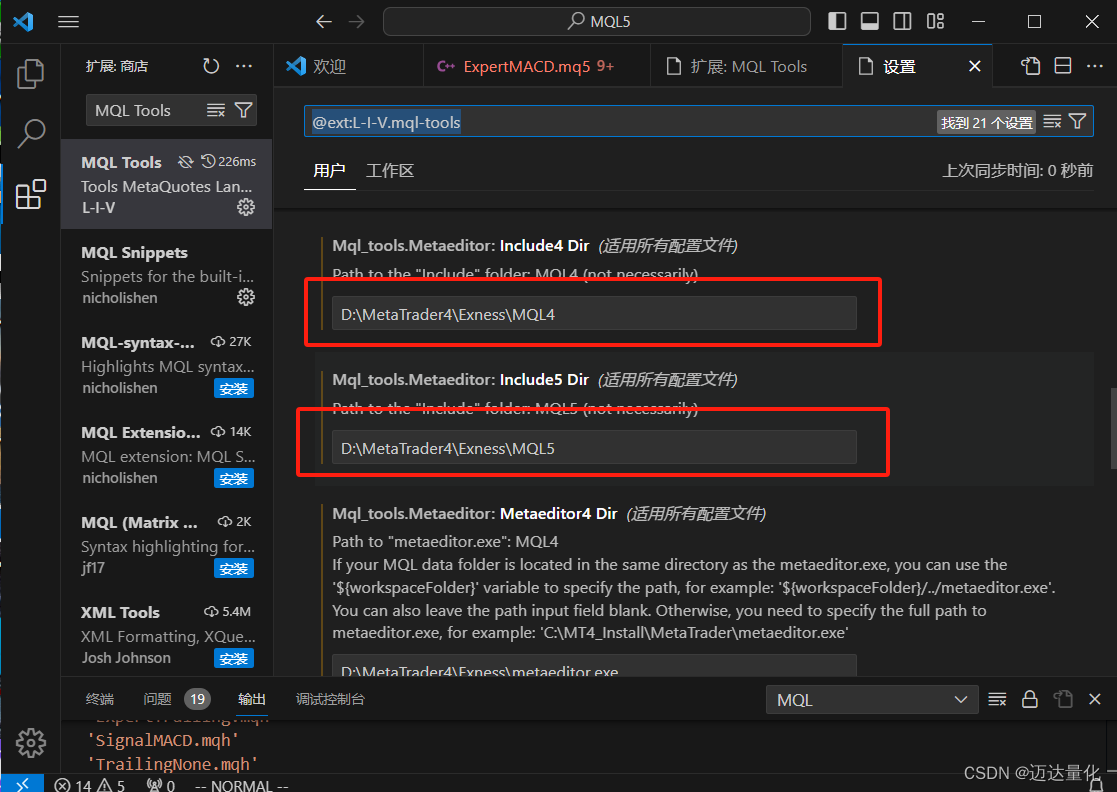Click the 上次同步时间 sync status text
1117x792 pixels.
click(x=1017, y=171)
